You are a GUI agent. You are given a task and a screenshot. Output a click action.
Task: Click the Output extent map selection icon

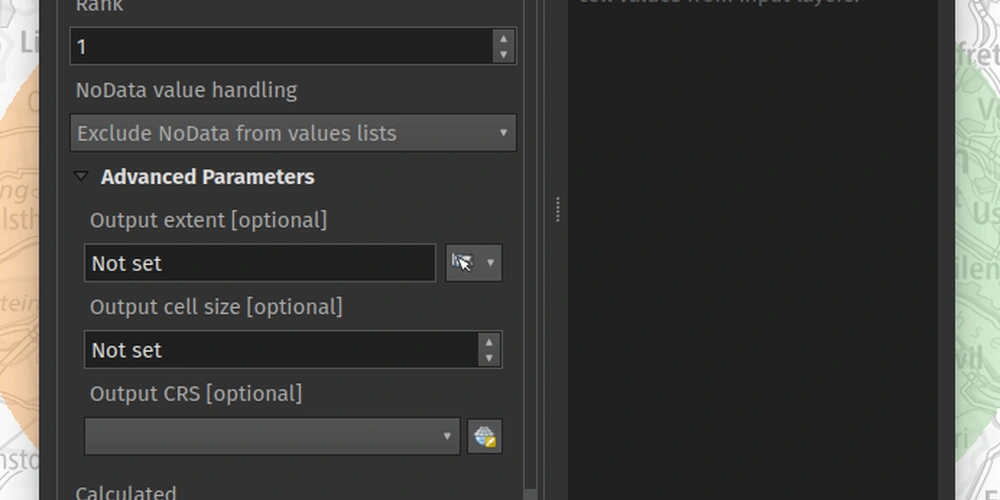[x=462, y=263]
